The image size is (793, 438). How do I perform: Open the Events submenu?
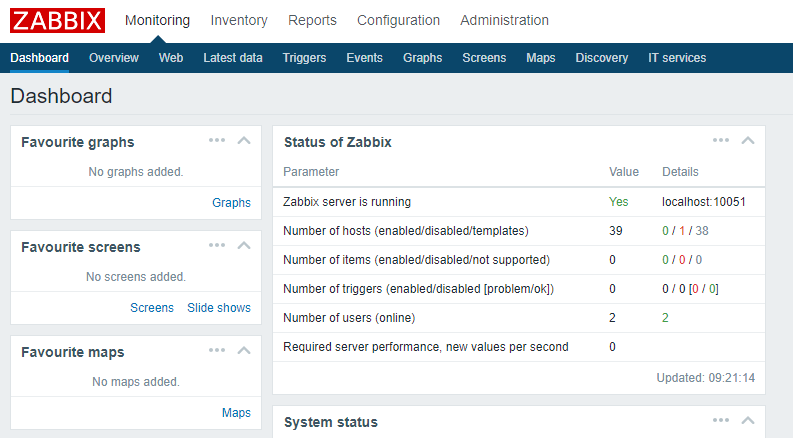click(x=364, y=58)
